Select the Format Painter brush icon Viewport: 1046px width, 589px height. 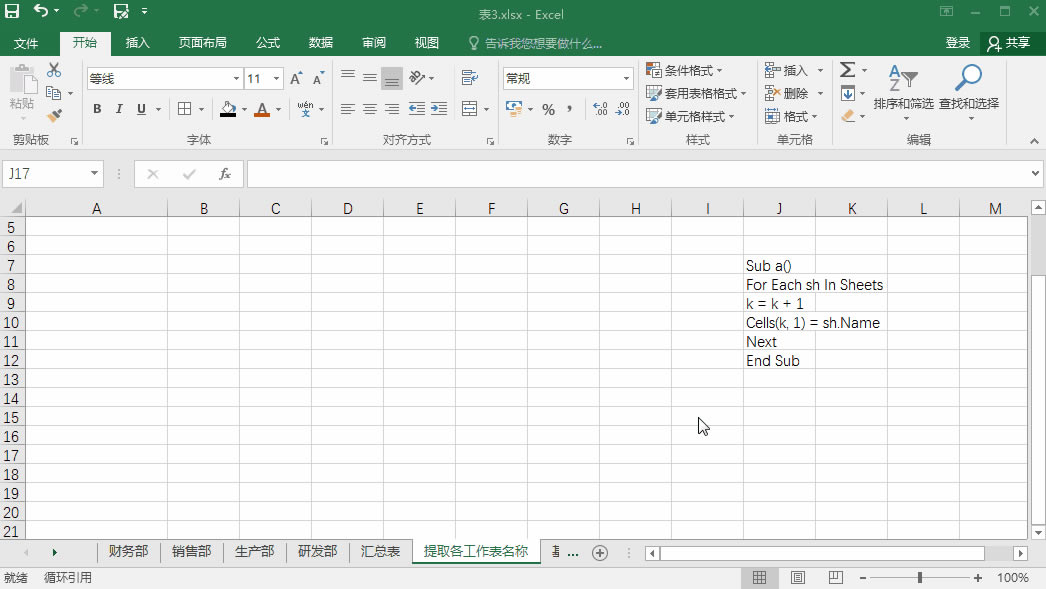[x=55, y=115]
